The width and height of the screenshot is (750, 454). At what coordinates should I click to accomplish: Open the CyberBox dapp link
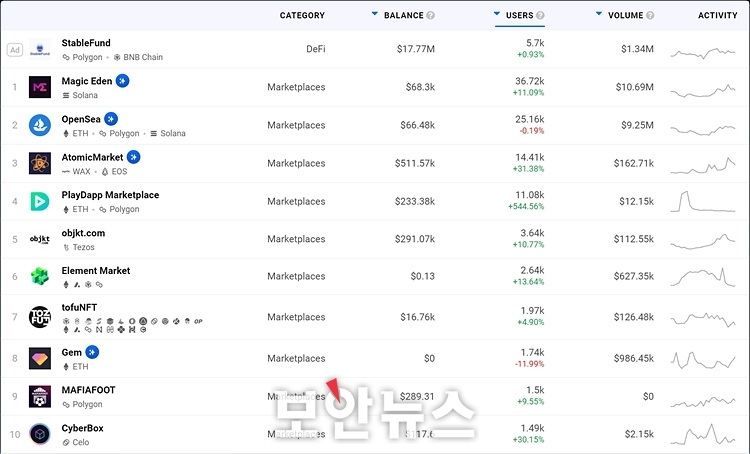[82, 428]
